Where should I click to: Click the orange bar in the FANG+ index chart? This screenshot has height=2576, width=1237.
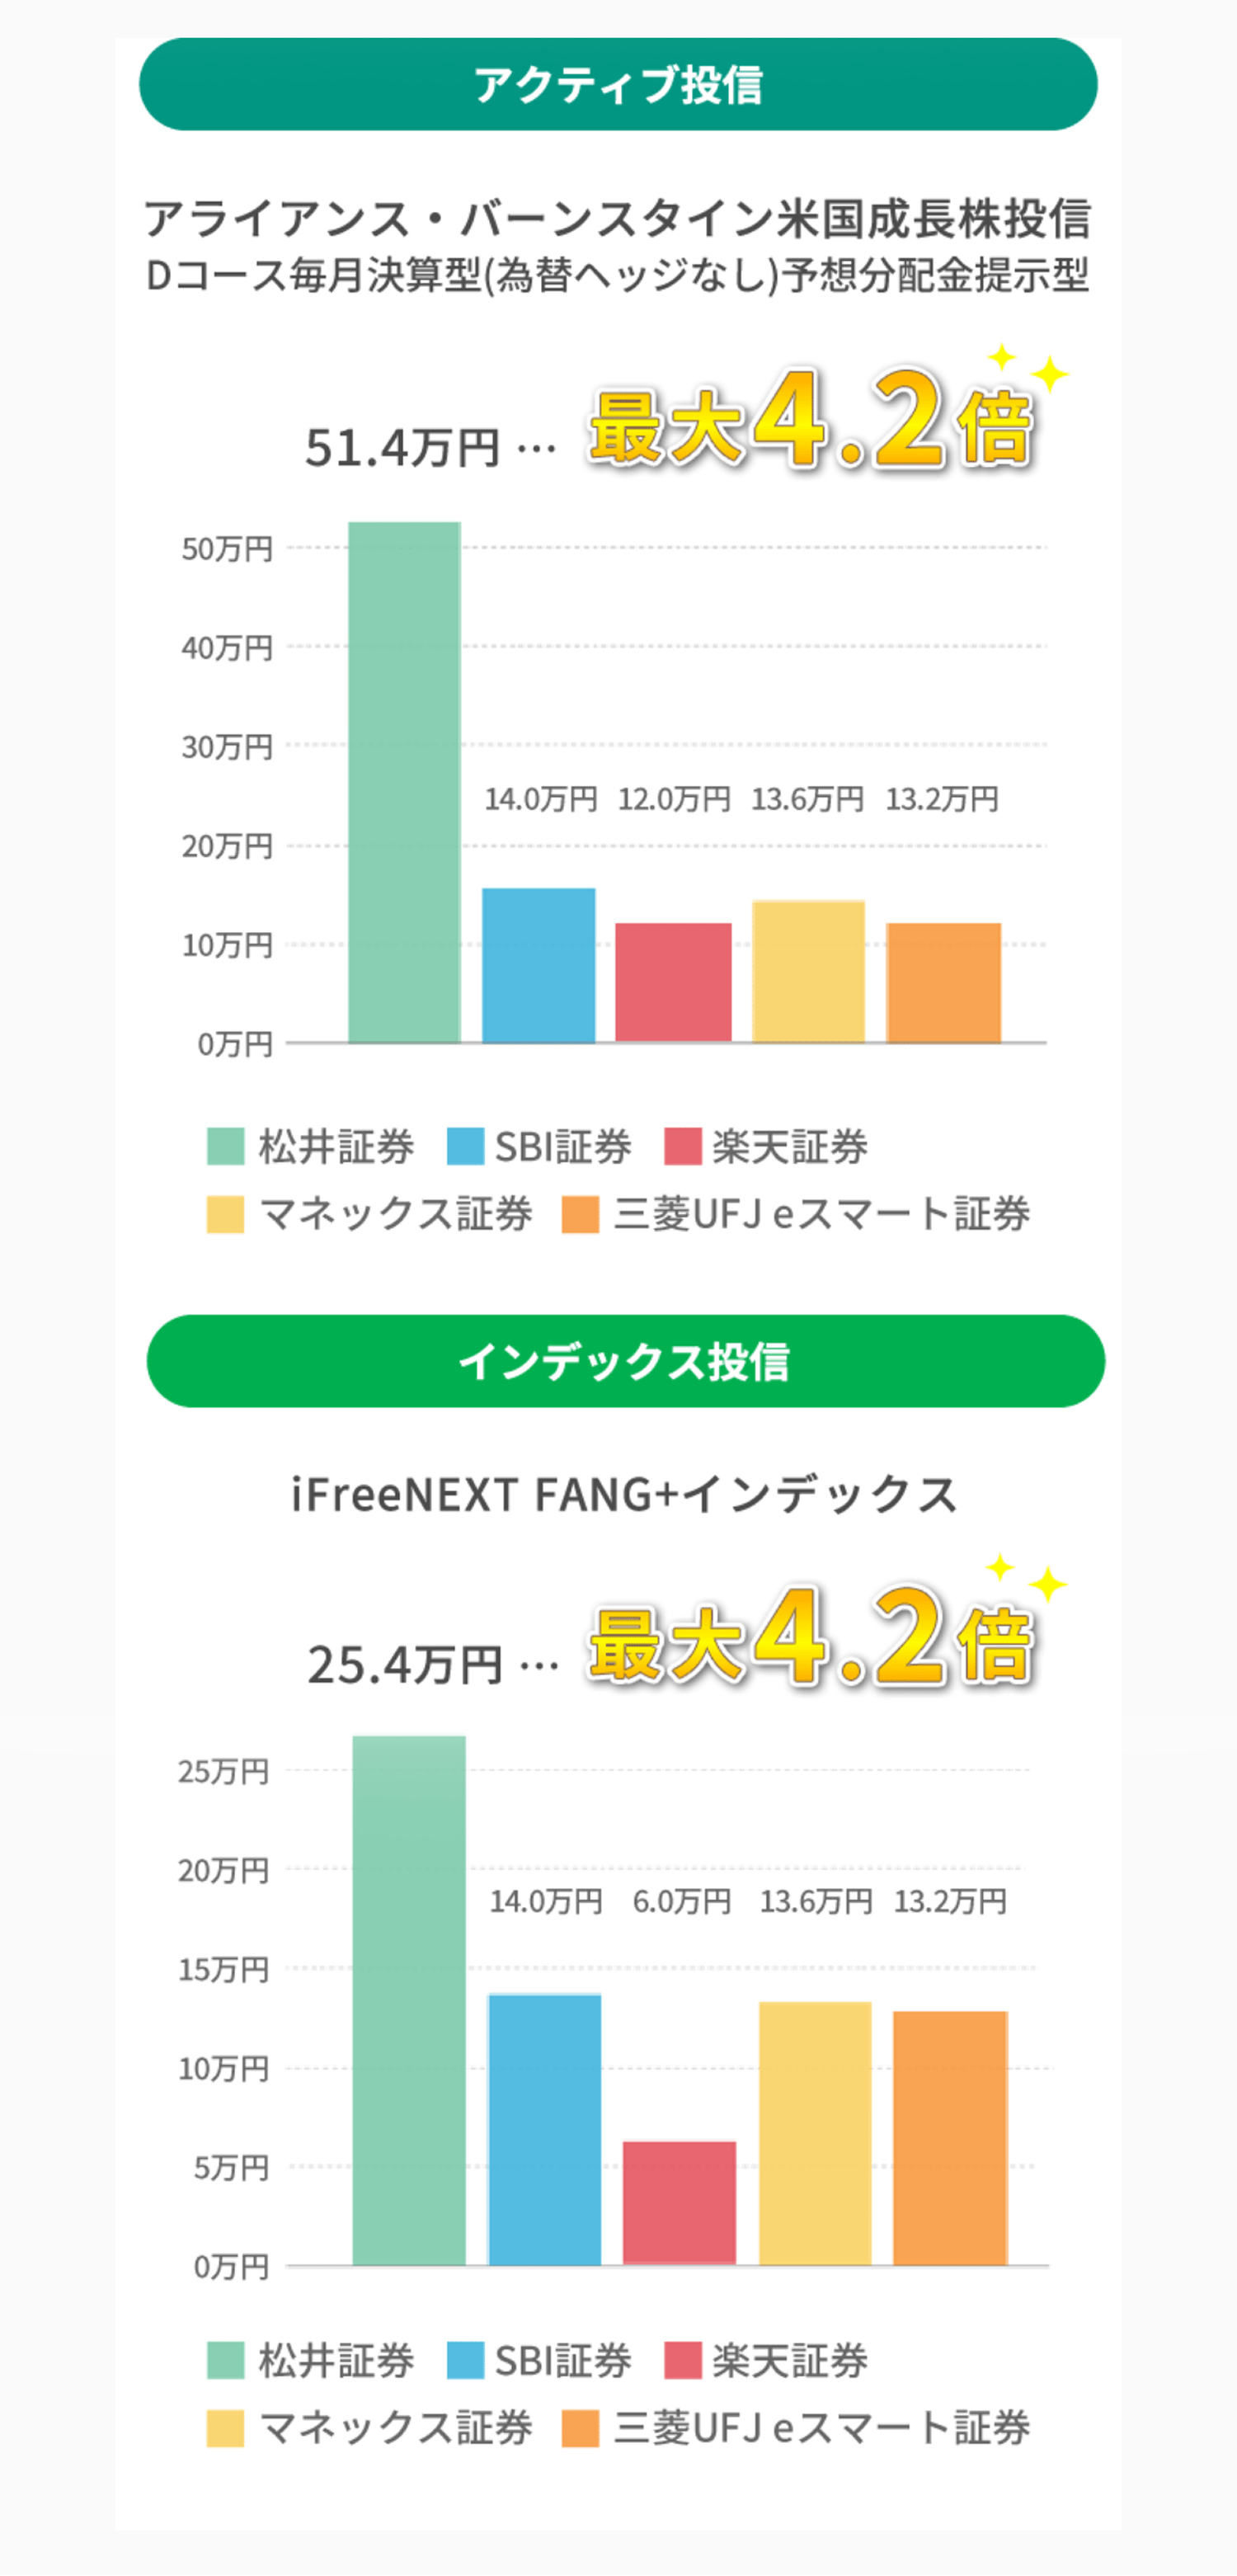[950, 2137]
